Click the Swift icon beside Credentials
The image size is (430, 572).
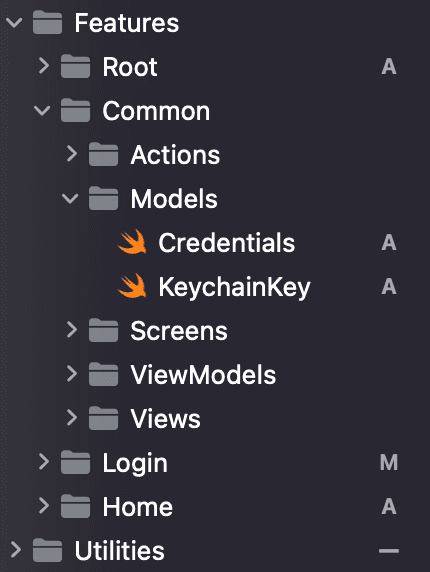click(x=132, y=242)
